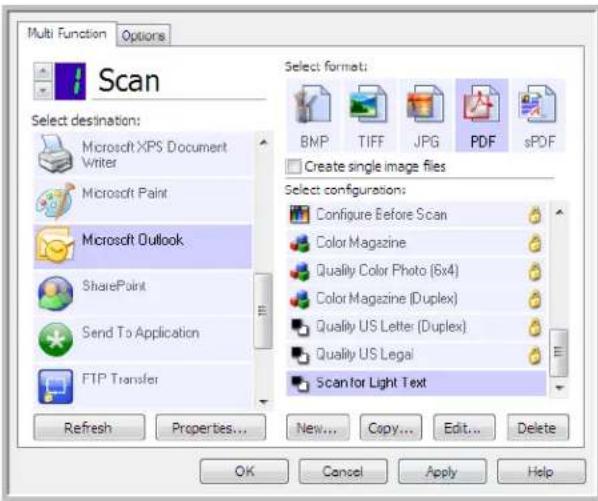This screenshot has height=501, width=598.
Task: Click the Cancel button
Action: tap(343, 471)
